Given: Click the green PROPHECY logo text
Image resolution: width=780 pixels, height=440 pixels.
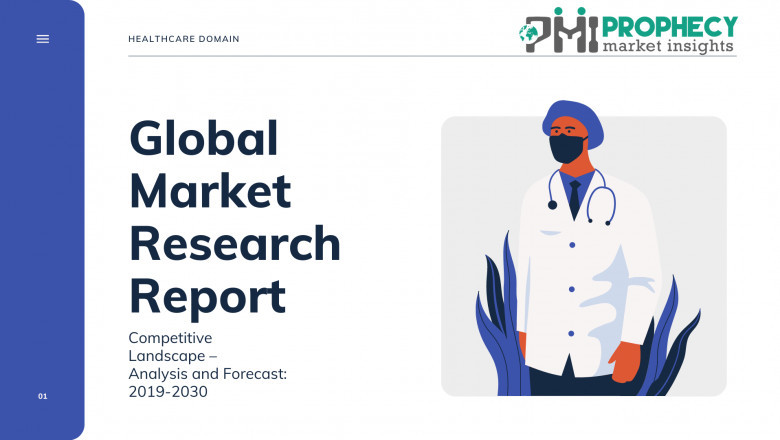Looking at the screenshot, I should point(670,26).
